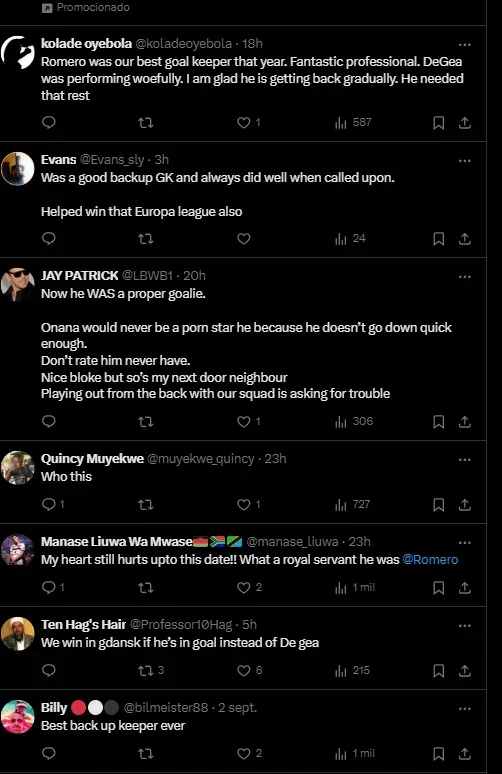Open the 23h timestamp on Manase's tweet
Viewport: 502px width, 774px height.
pos(359,542)
